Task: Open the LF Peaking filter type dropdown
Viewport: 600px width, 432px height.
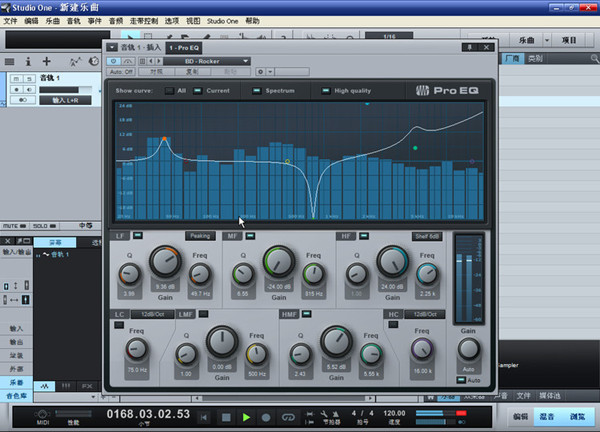Action: pyautogui.click(x=200, y=236)
